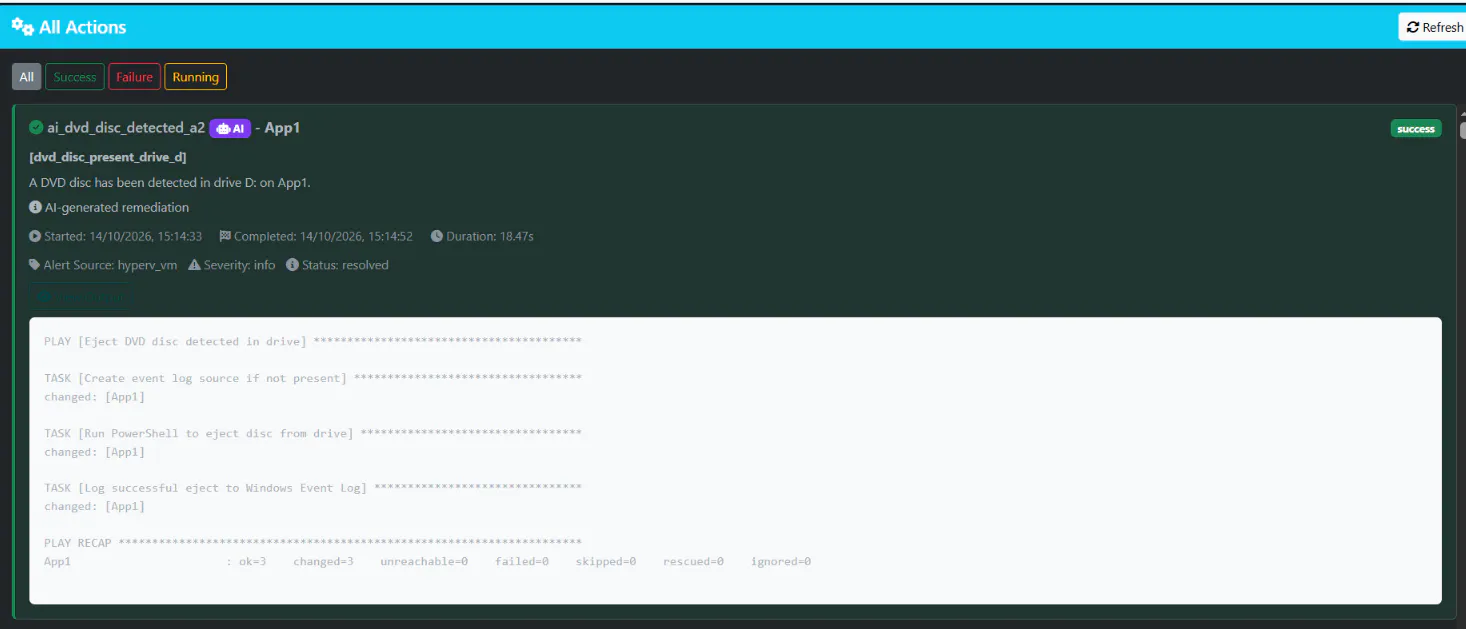
Task: Click the All Actions page heading
Action: click(x=83, y=27)
